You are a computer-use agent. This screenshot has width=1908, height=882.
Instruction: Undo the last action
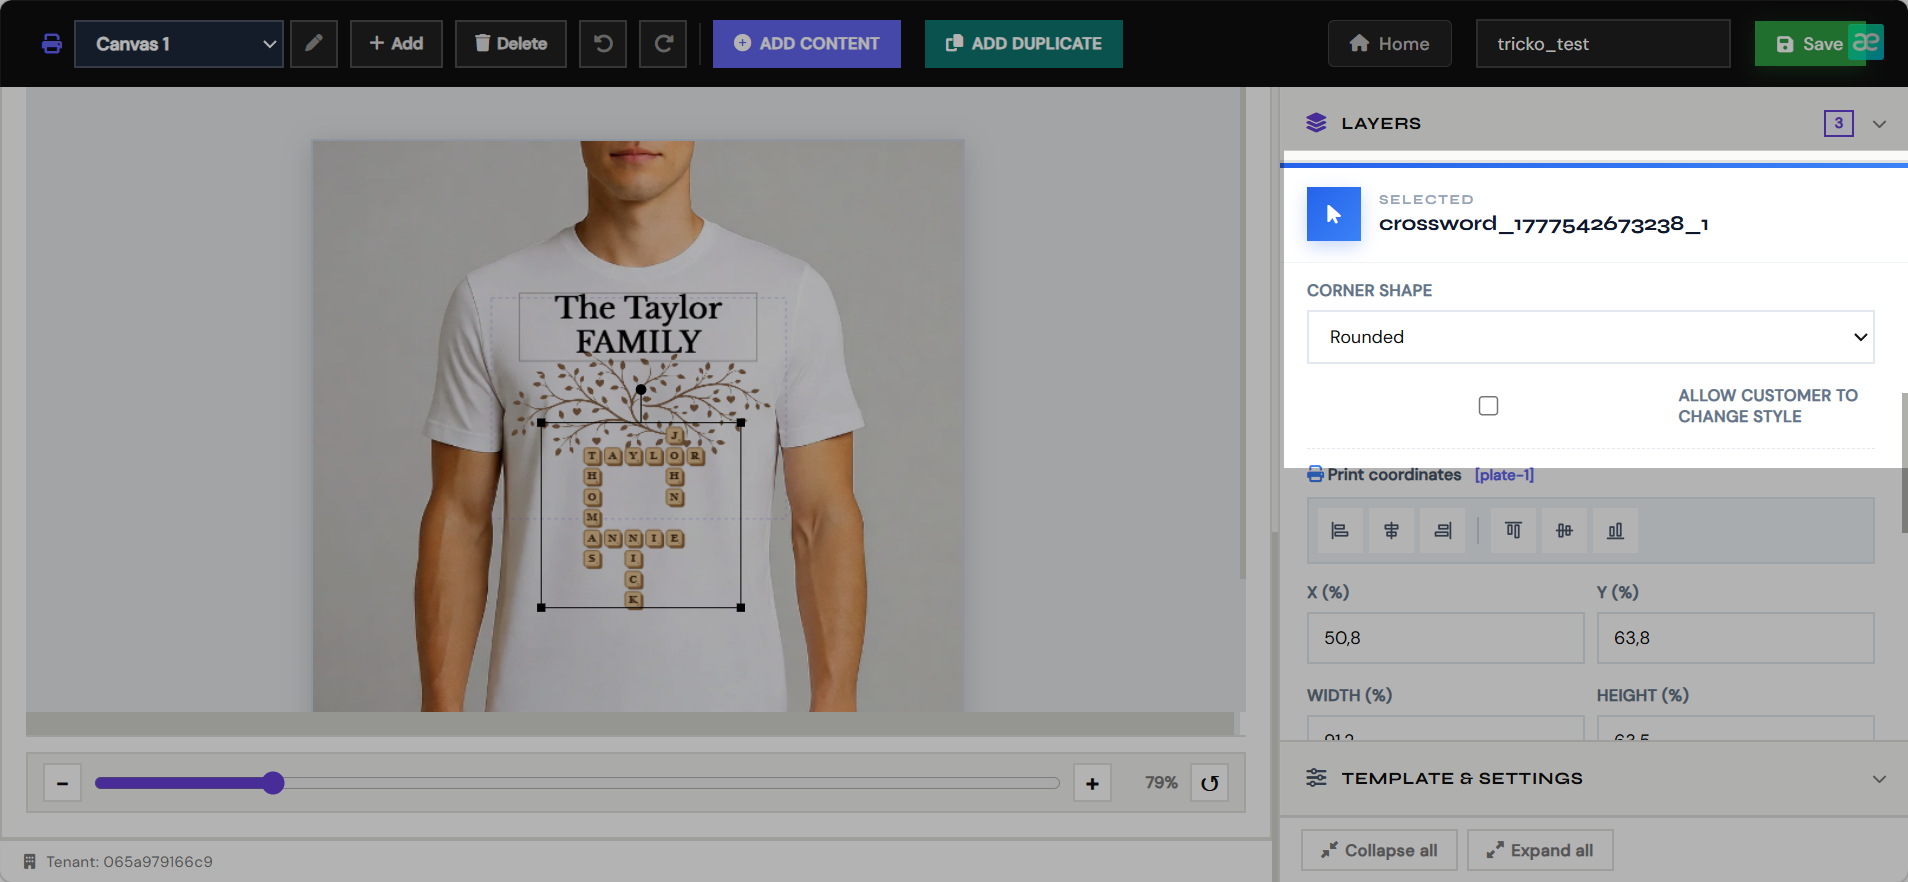click(603, 44)
